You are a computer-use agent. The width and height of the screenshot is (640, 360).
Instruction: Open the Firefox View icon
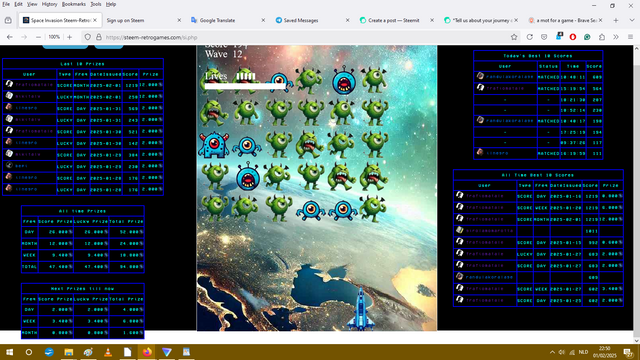click(8, 20)
